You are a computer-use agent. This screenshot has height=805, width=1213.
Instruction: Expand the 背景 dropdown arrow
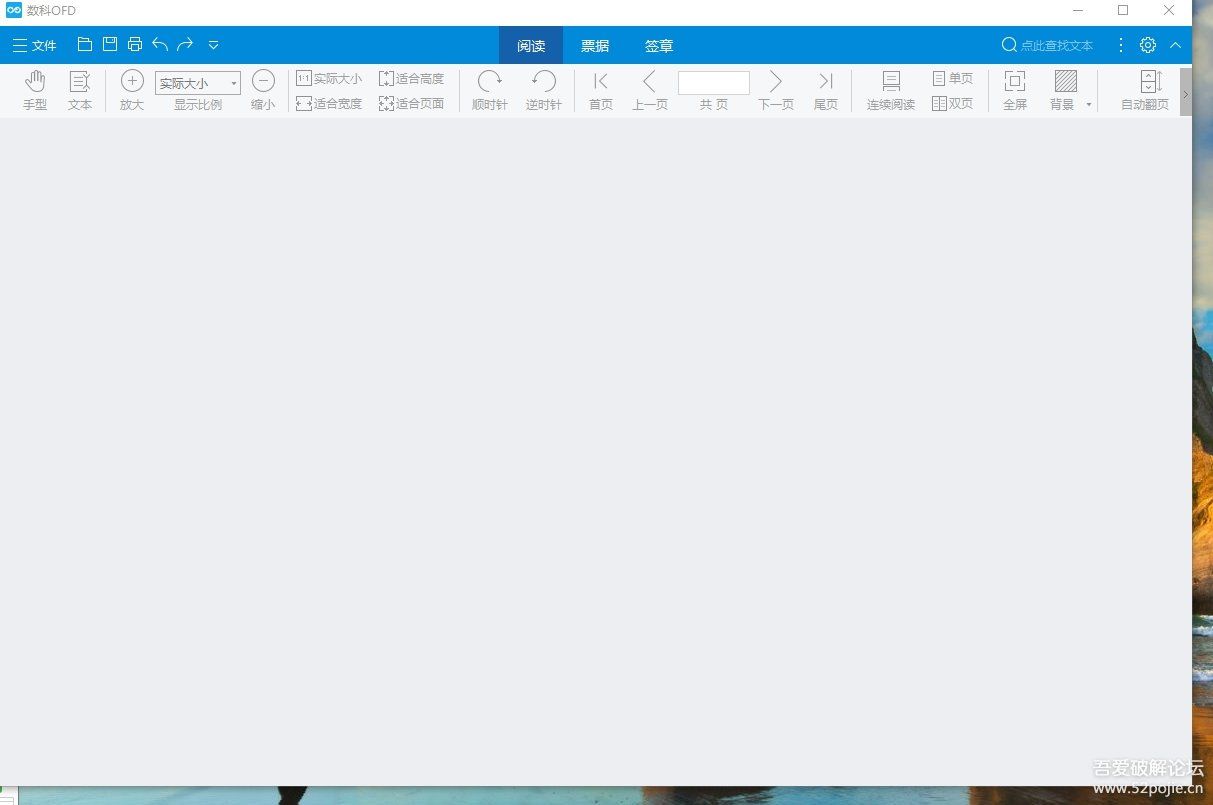(1089, 104)
